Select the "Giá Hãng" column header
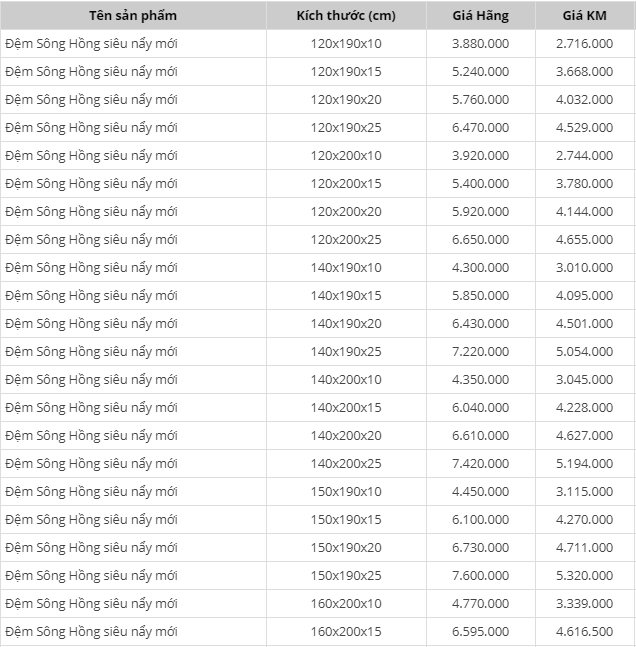Viewport: 636px width, 647px height. pos(480,15)
